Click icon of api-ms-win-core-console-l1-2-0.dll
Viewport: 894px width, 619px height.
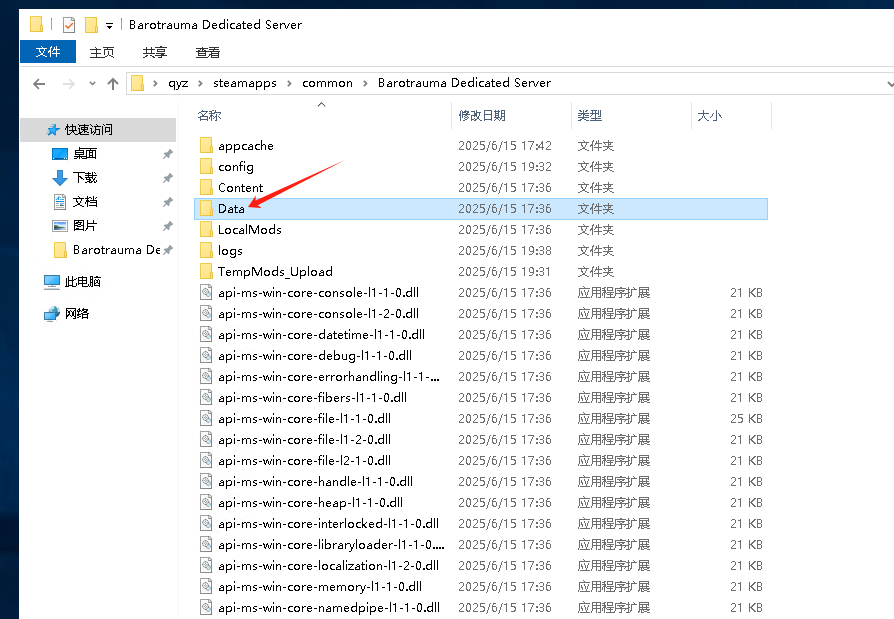point(206,313)
